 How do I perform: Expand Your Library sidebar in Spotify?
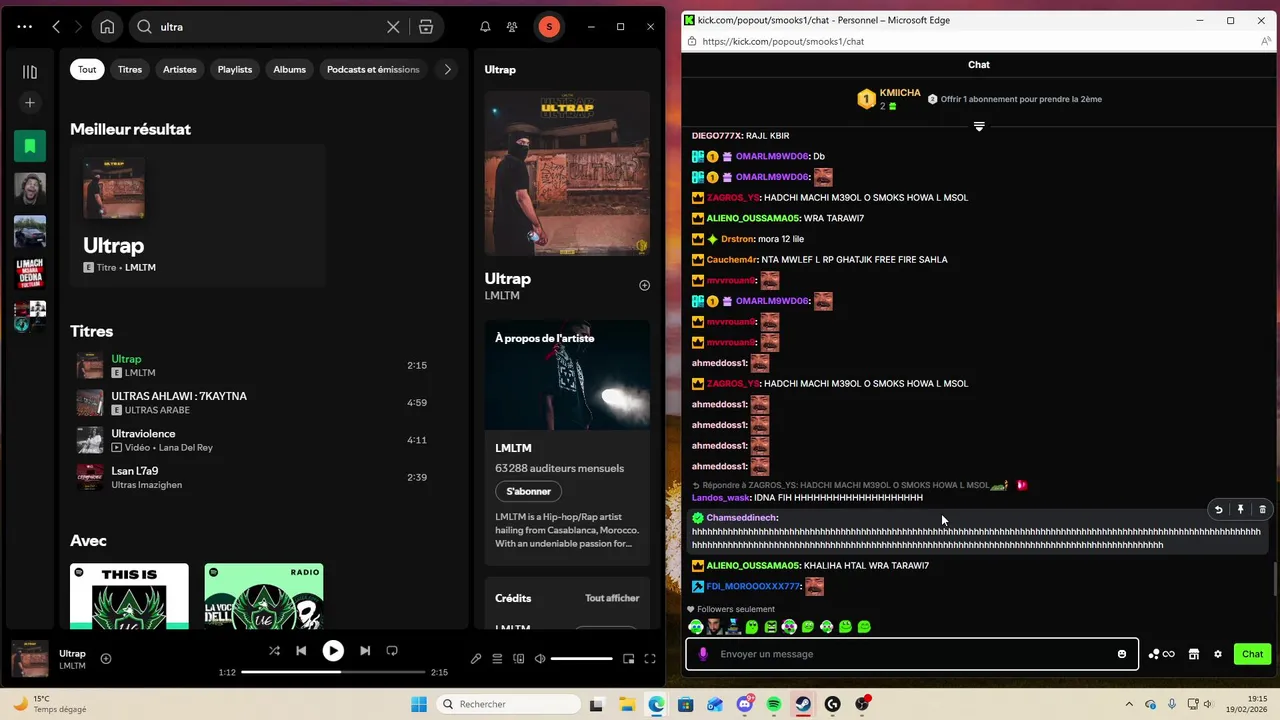(x=30, y=72)
